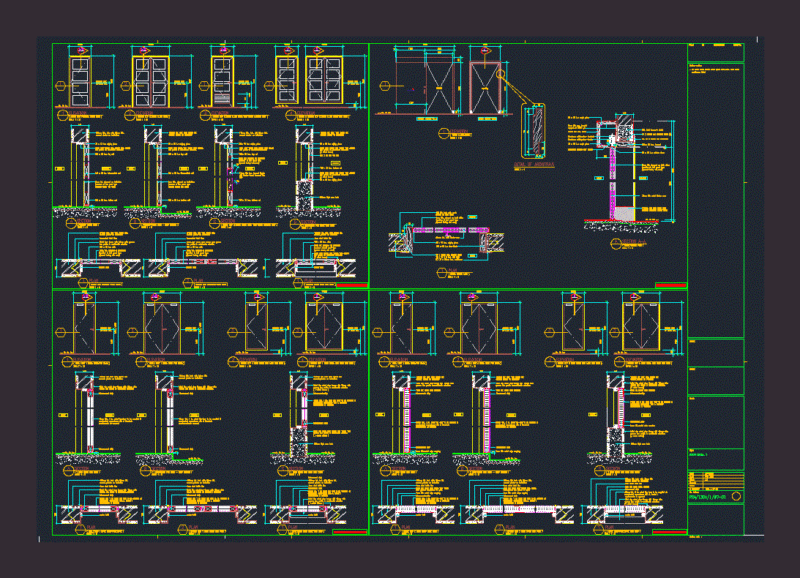The image size is (800, 578).
Task: Click the red stamp in bottom-left sheet corner
Action: 349,532
